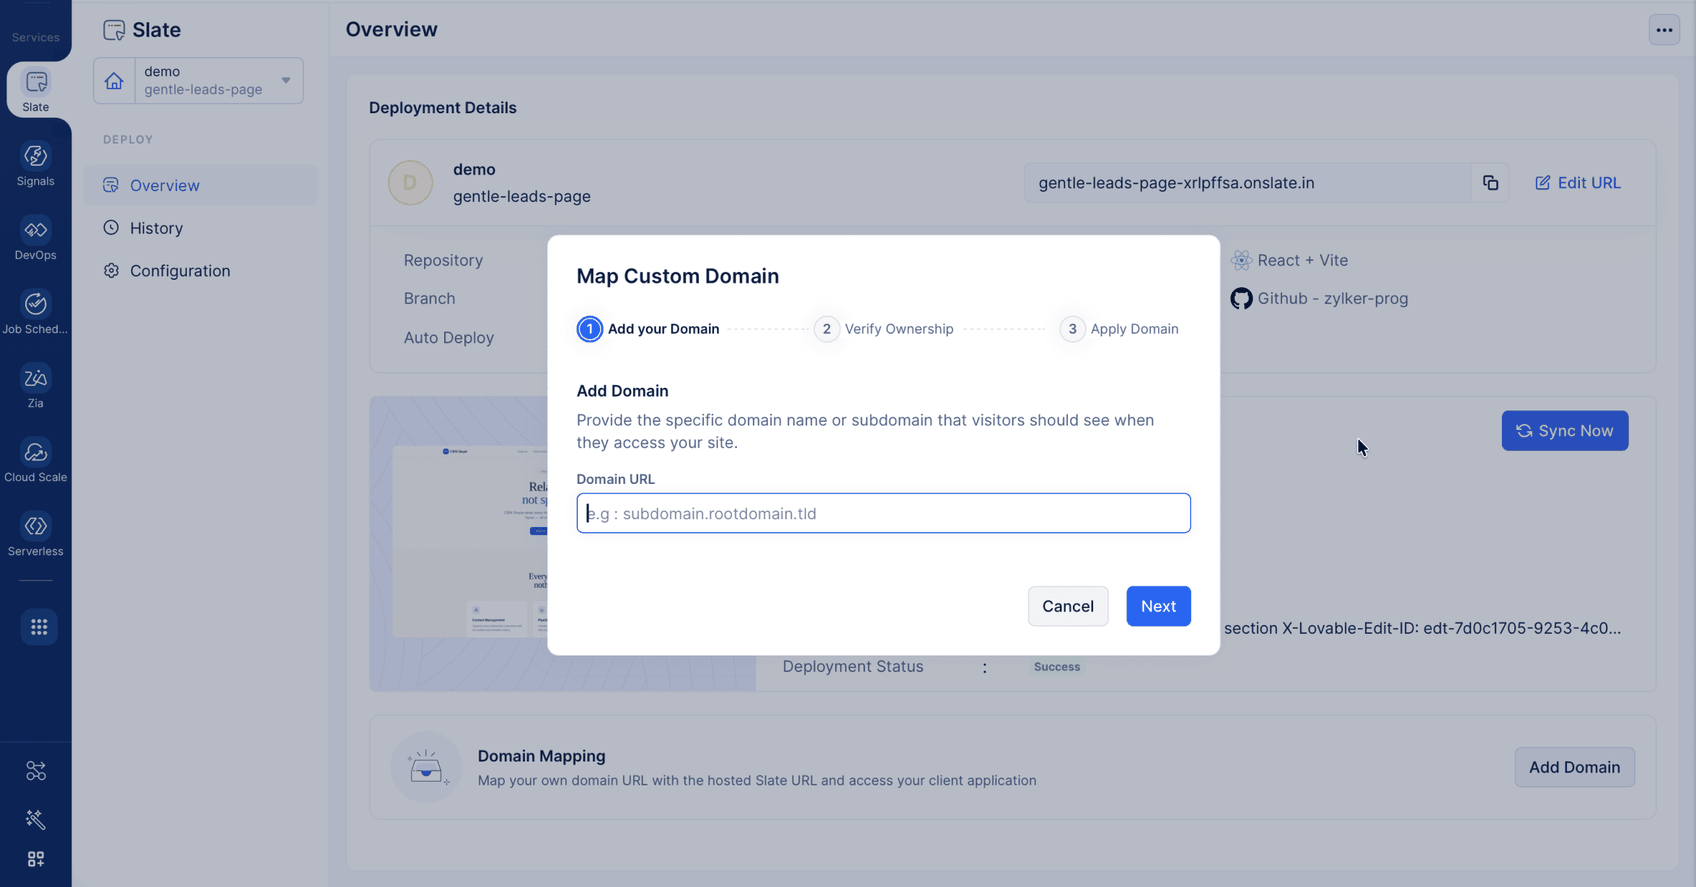This screenshot has width=1696, height=887.
Task: Click the React + Vite framework icon
Action: (x=1241, y=260)
